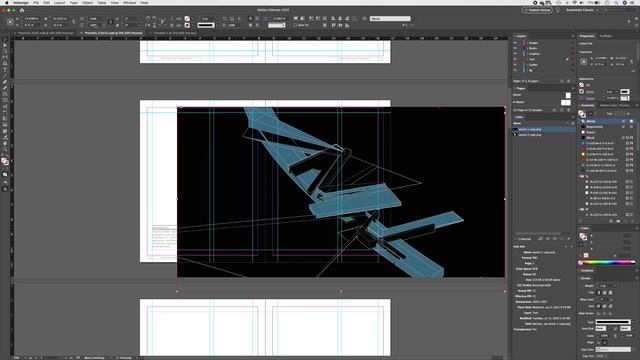Image resolution: width=640 pixels, height=360 pixels.
Task: Open the Object menu
Action: pyautogui.click(x=87, y=2)
